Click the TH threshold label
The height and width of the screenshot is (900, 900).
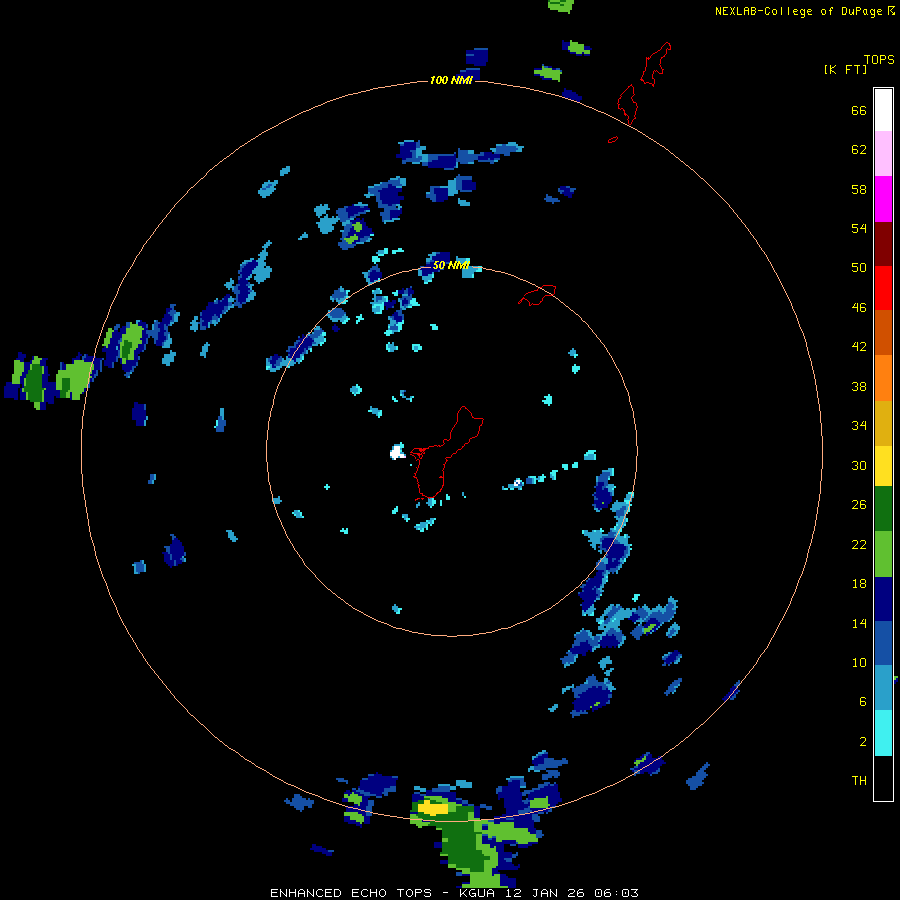[x=859, y=780]
